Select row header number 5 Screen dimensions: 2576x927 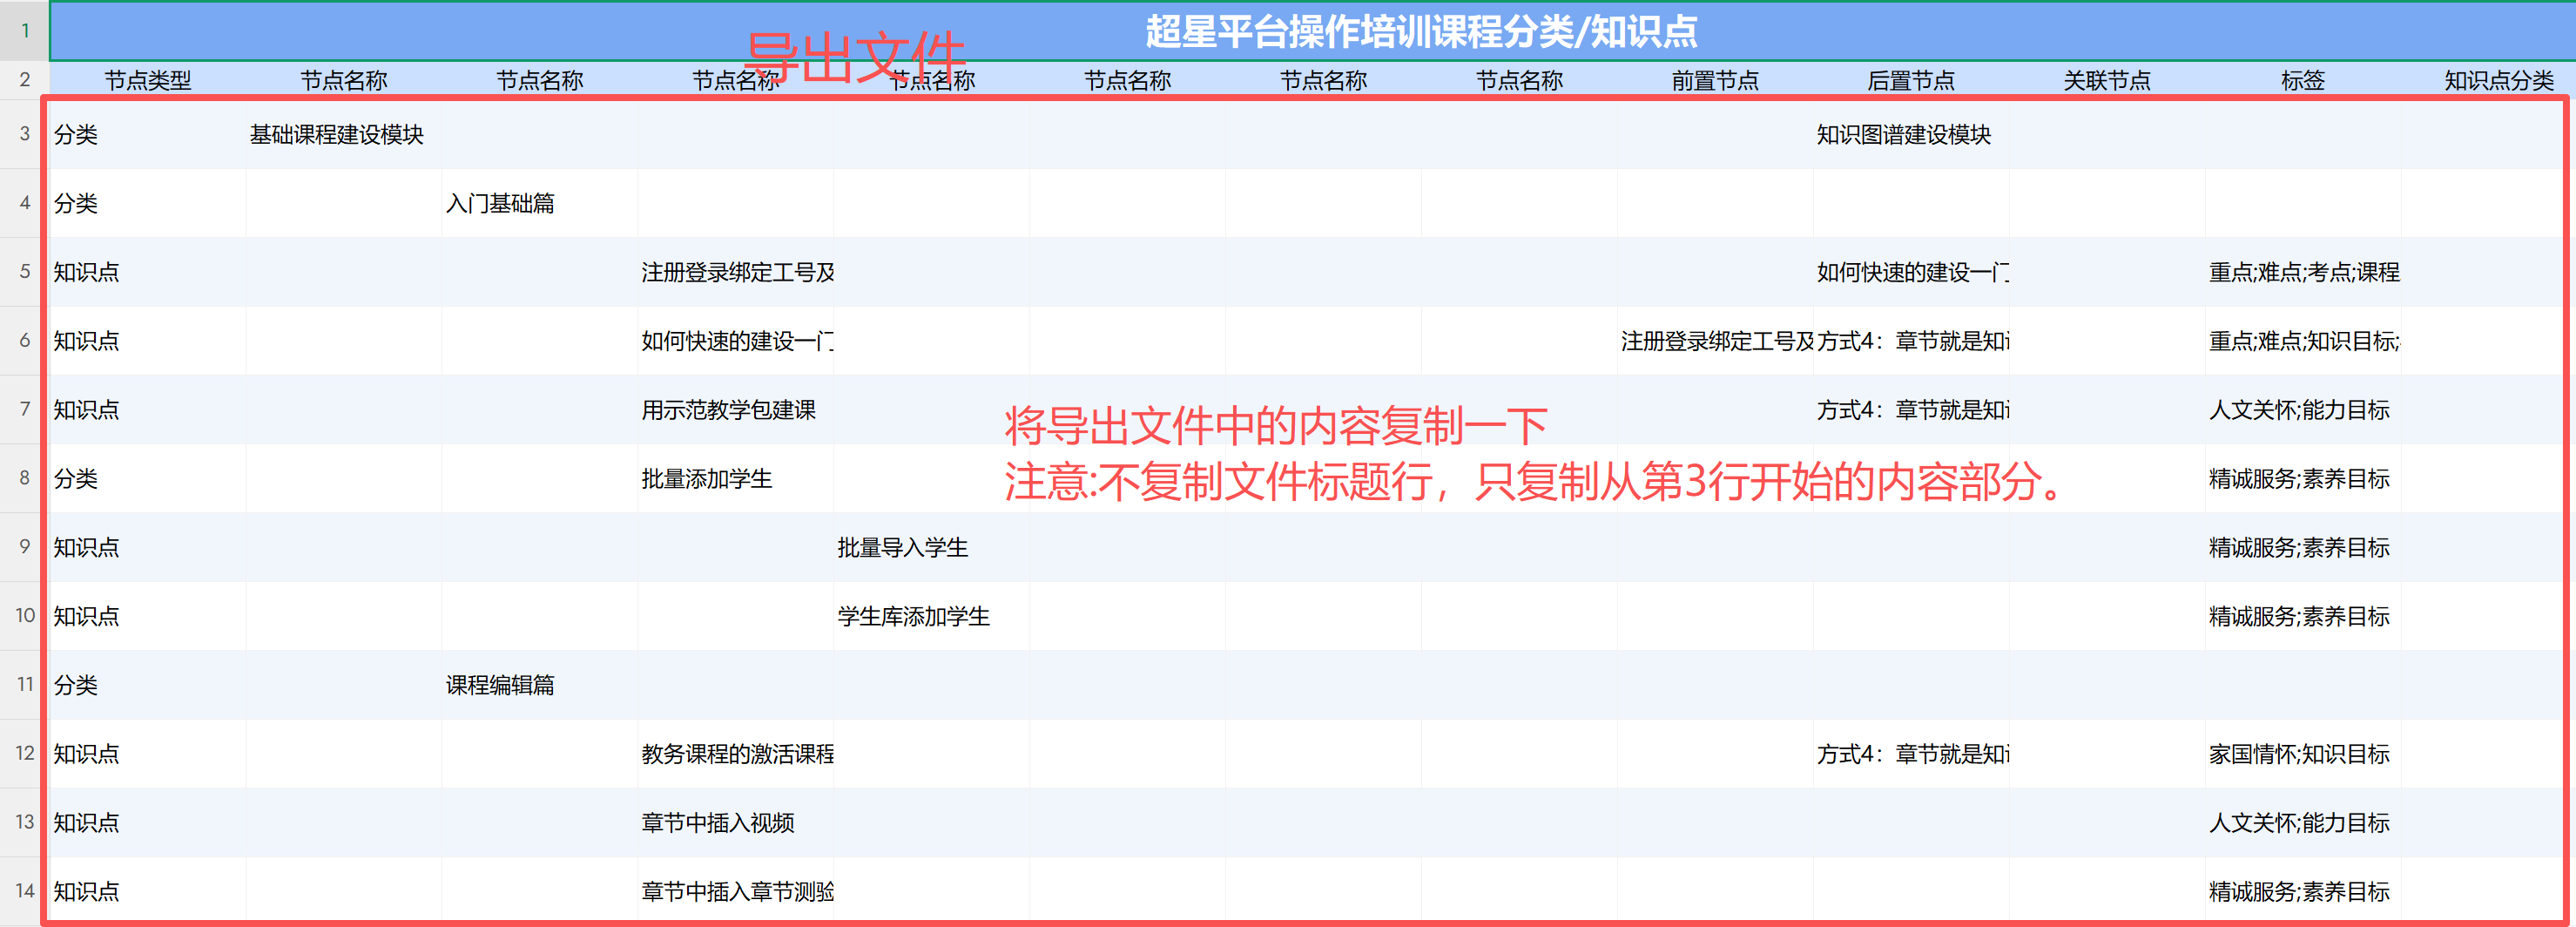coord(25,271)
